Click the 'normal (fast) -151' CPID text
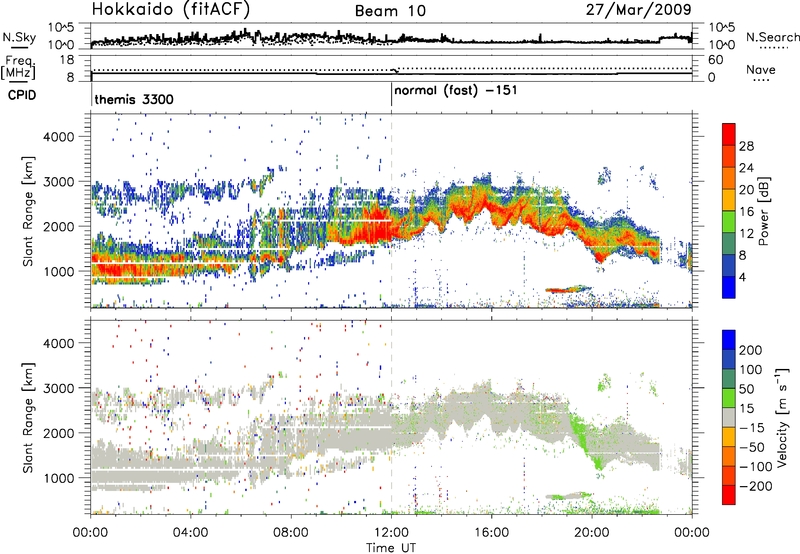 (x=456, y=91)
